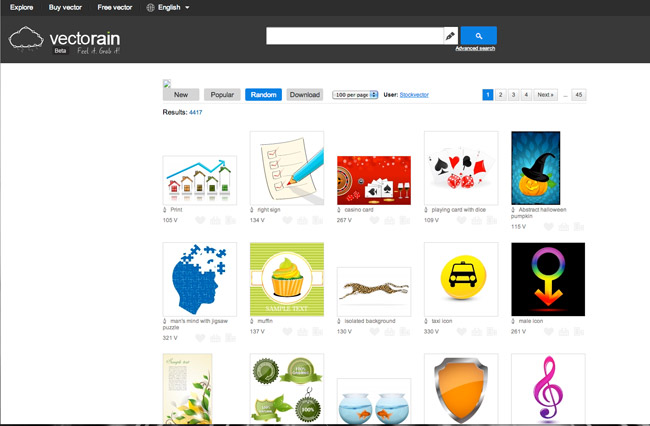Viewport: 650px width, 426px height.
Task: Open the Explore menu
Action: pos(22,7)
